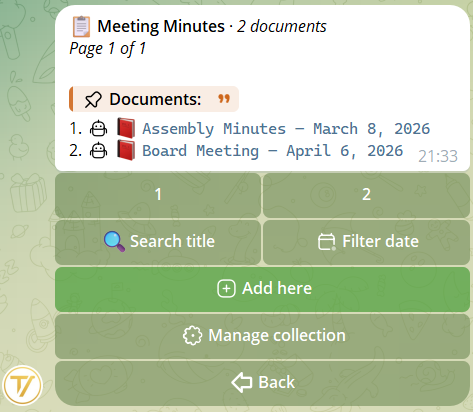
Task: Open Assembly Minutes – March 8, 2026
Action: [x=286, y=129]
